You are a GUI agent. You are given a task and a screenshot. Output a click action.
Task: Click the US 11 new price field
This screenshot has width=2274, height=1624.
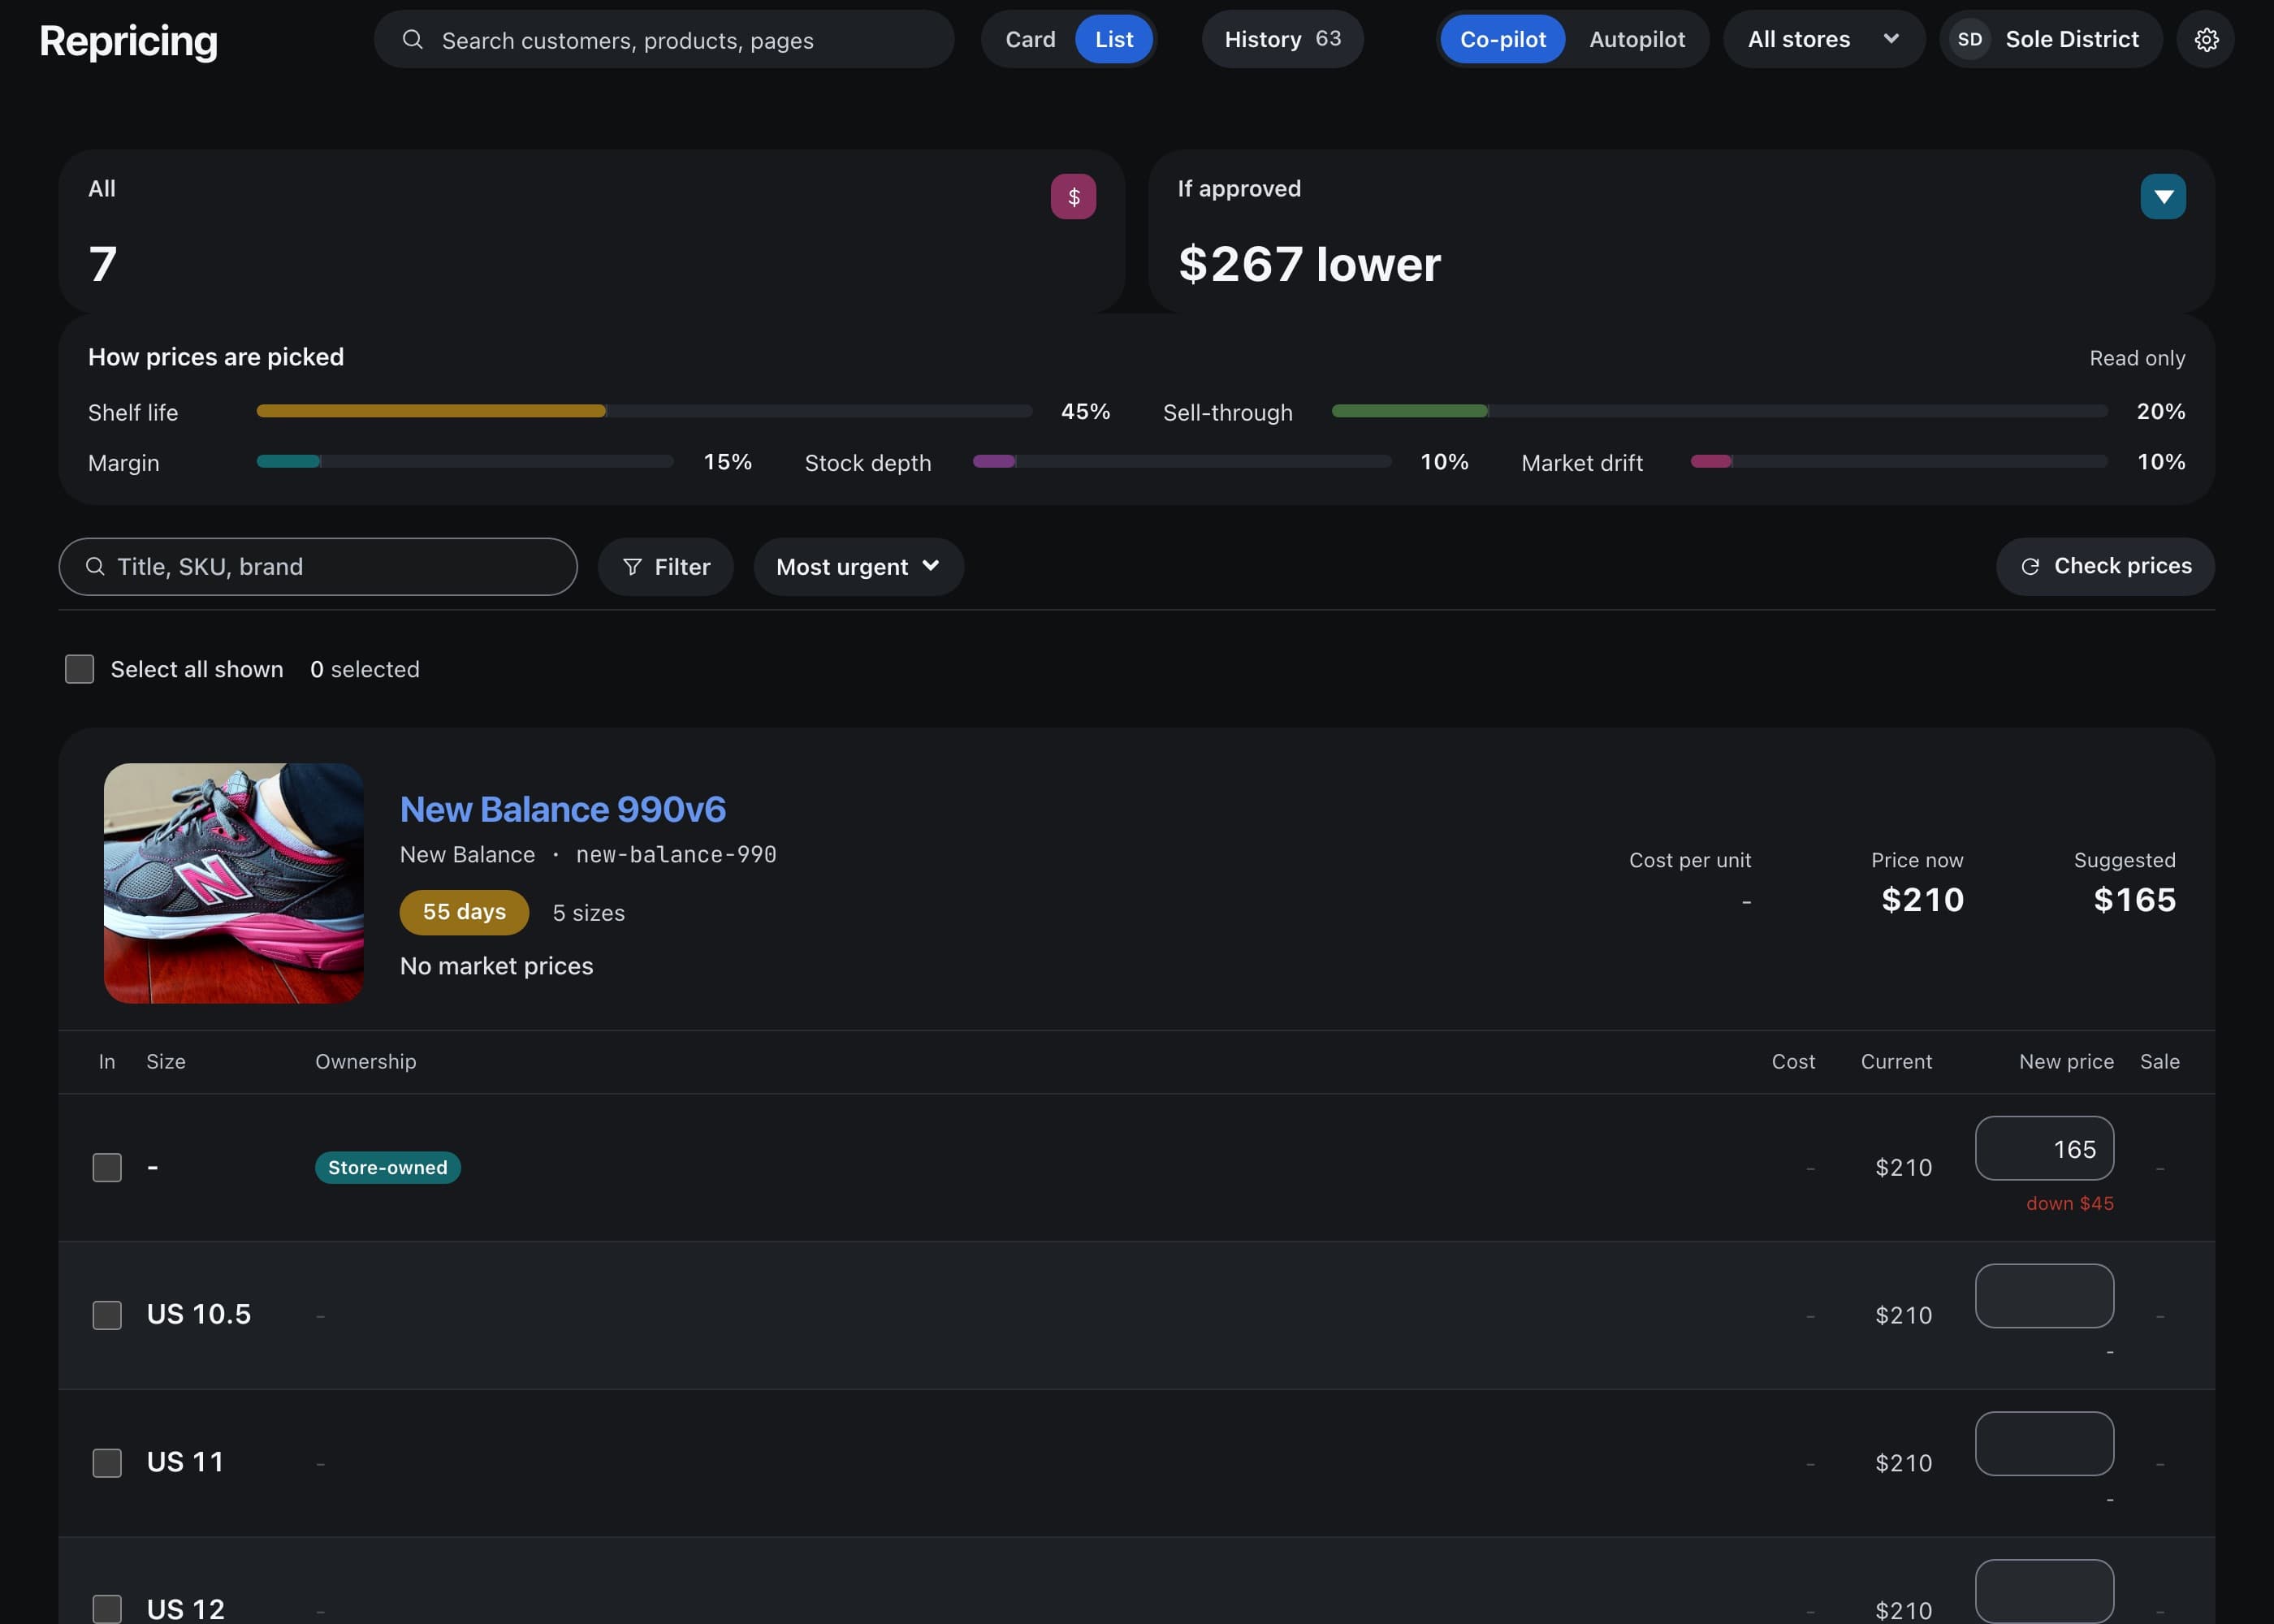pyautogui.click(x=2044, y=1443)
